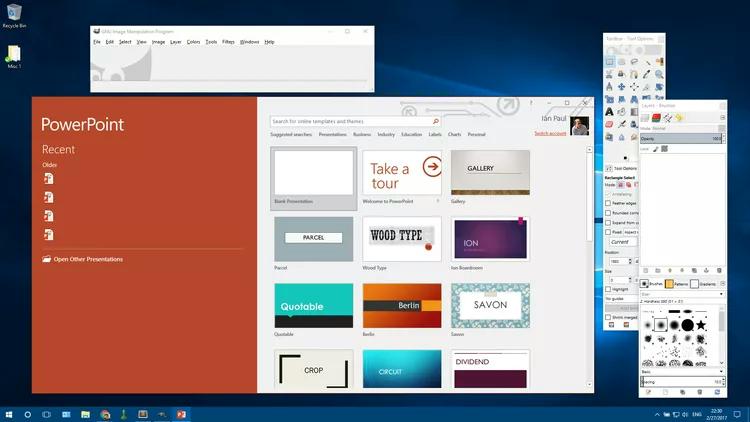Image resolution: width=750 pixels, height=422 pixels.
Task: Activate the Alignment tool in GIMP toolbox
Action: [634, 87]
